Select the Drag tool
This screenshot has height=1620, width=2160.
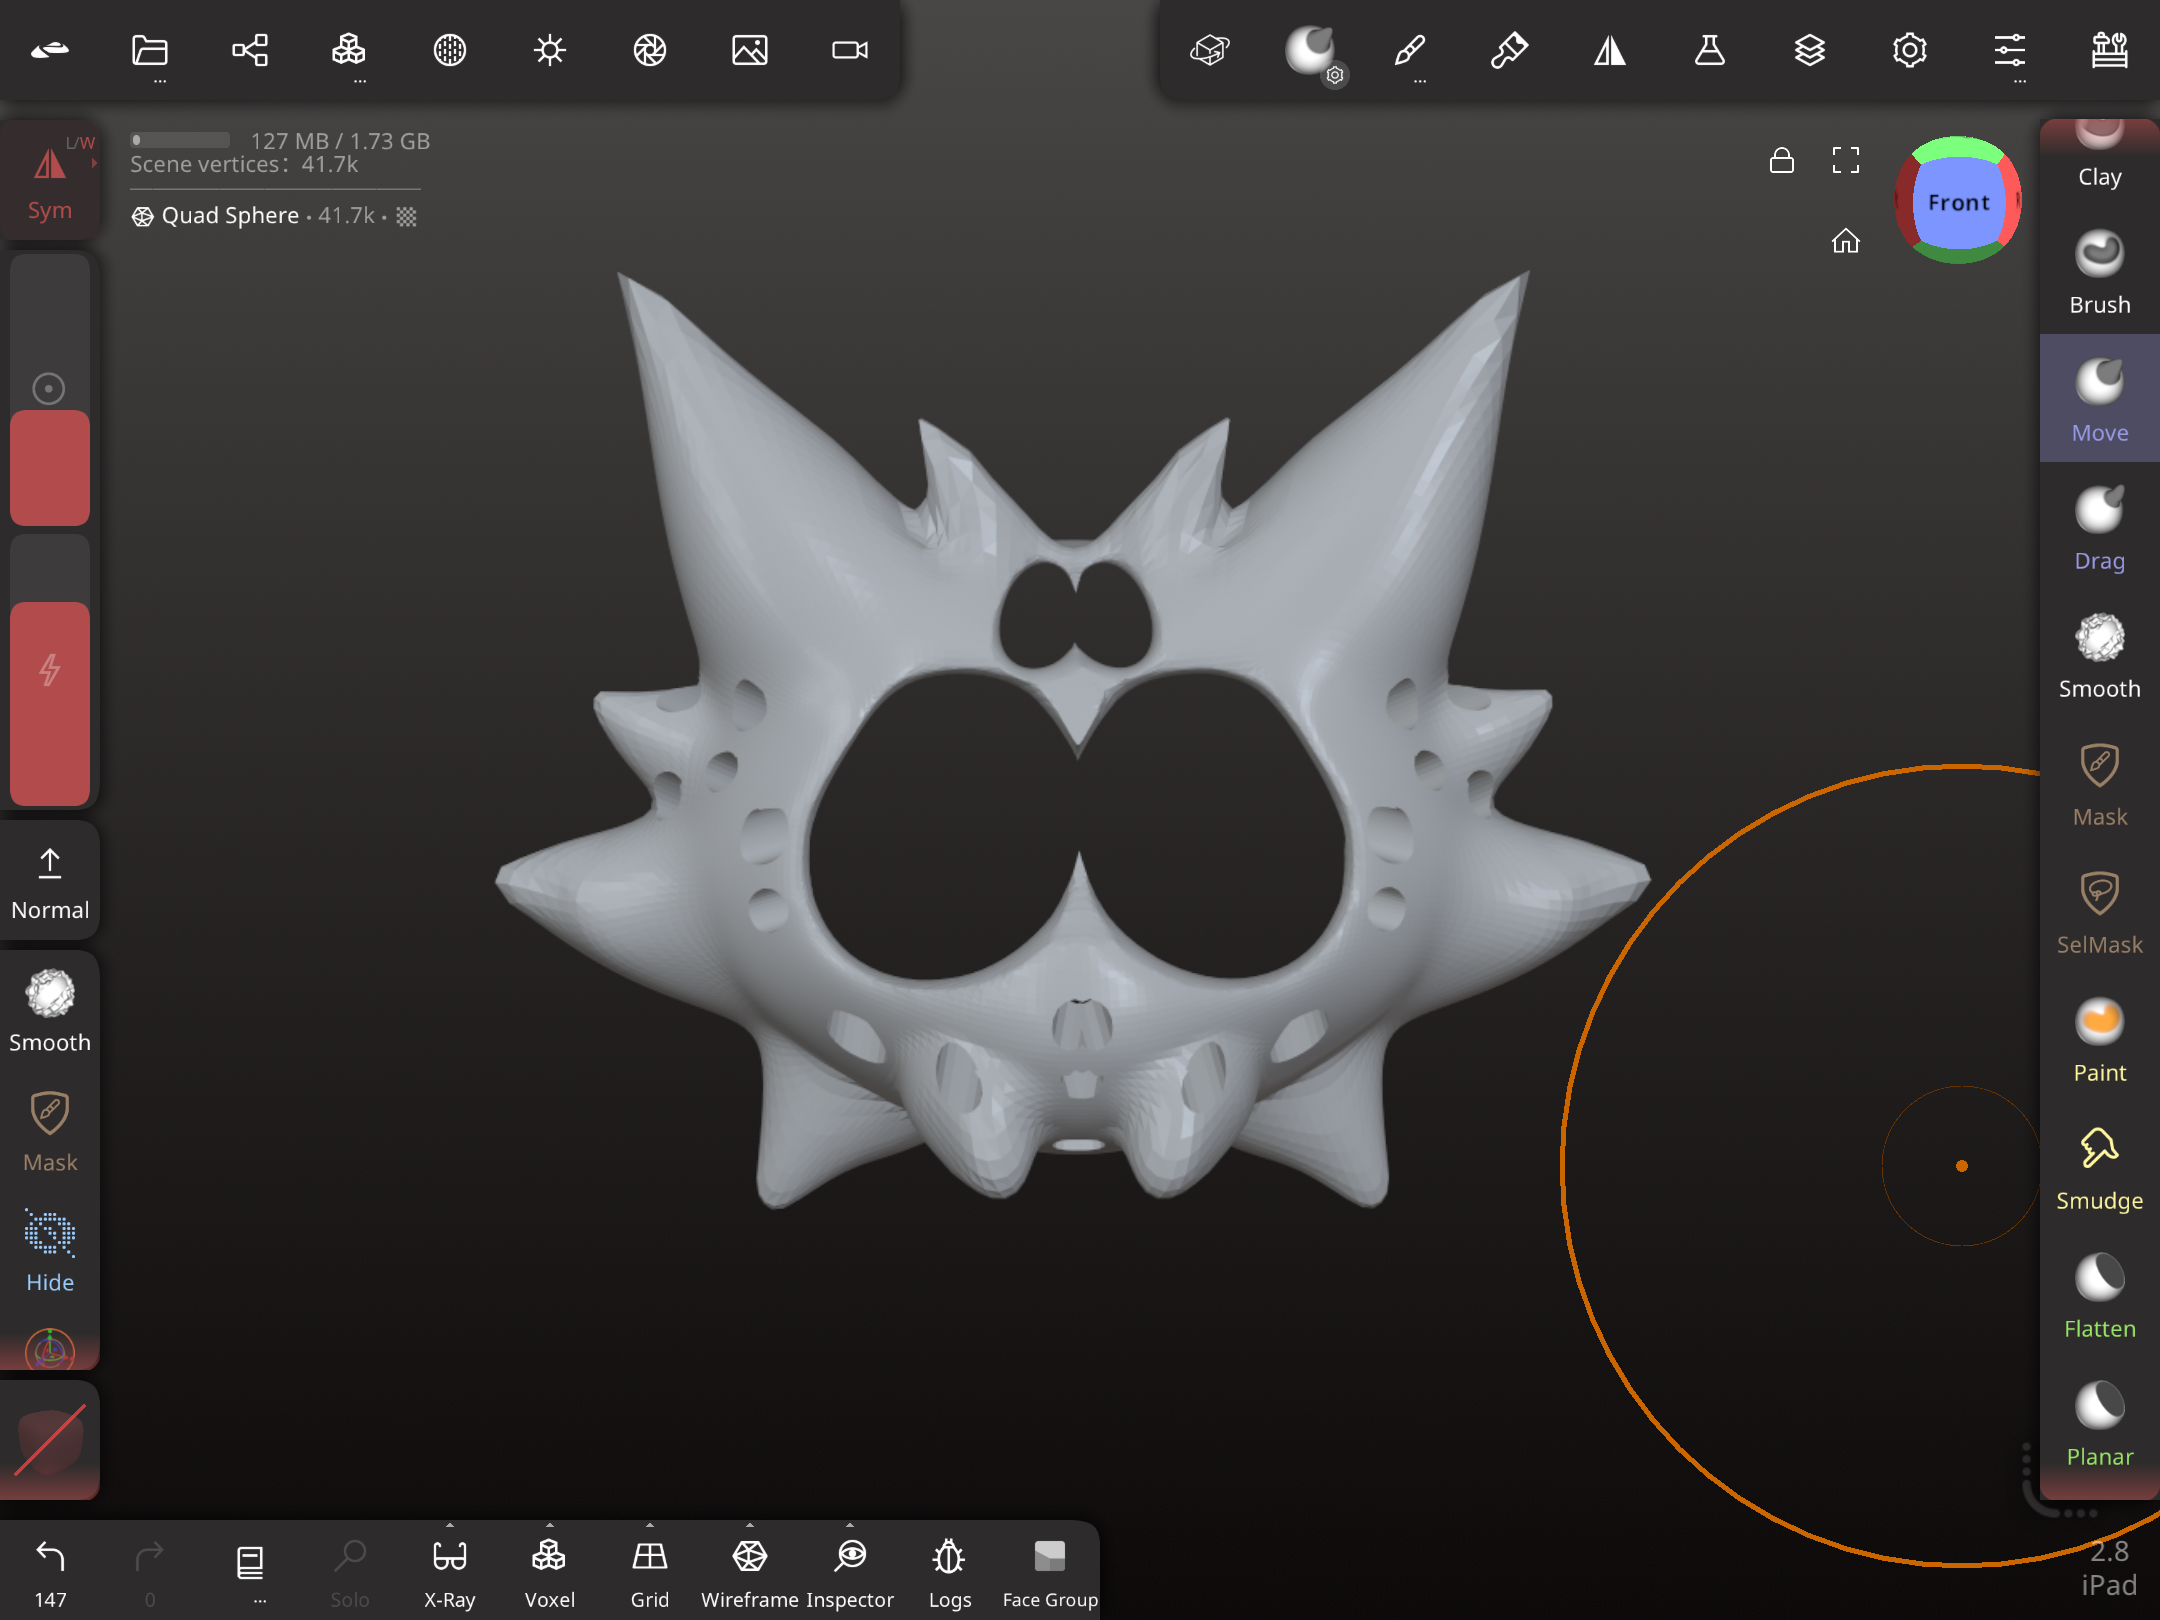tap(2099, 528)
